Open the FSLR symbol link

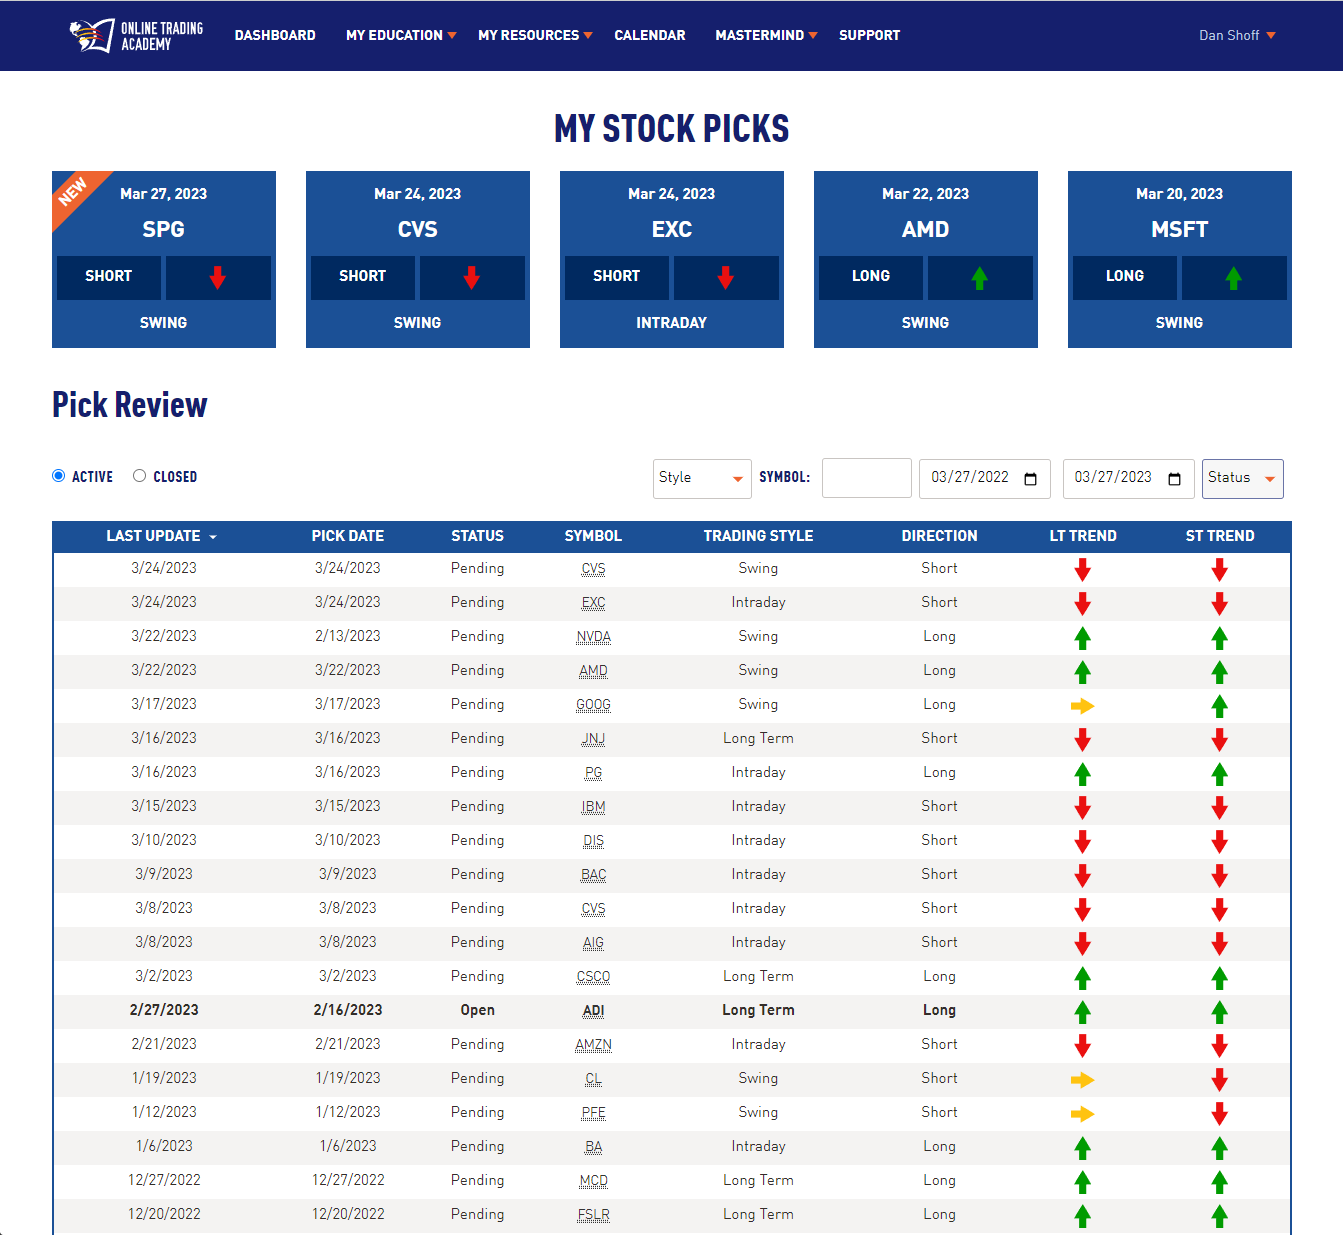tap(593, 1215)
